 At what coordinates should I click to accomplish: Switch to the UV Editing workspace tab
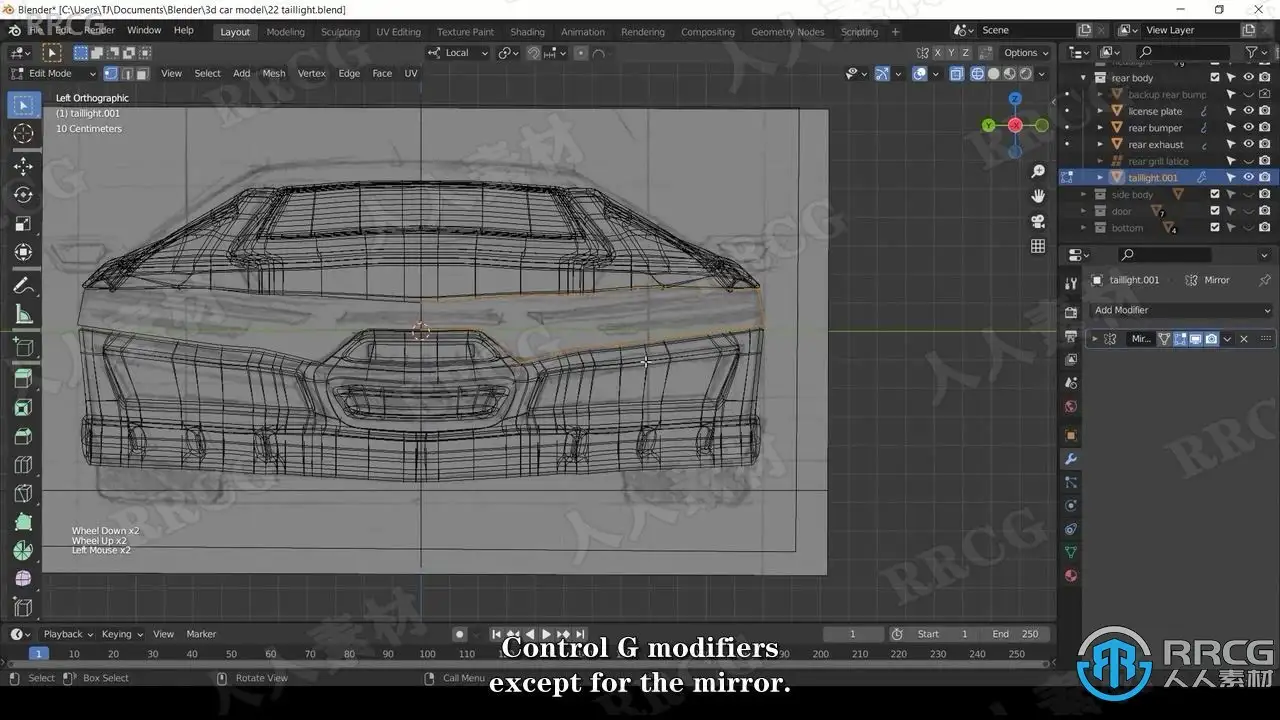[x=398, y=32]
